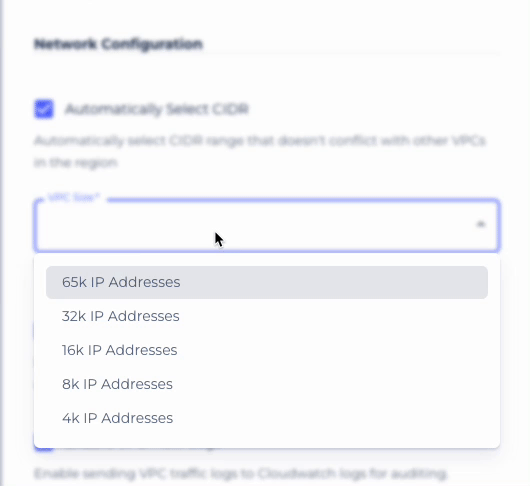Click the floating VPC Size field label
530x486 pixels.
[74, 197]
